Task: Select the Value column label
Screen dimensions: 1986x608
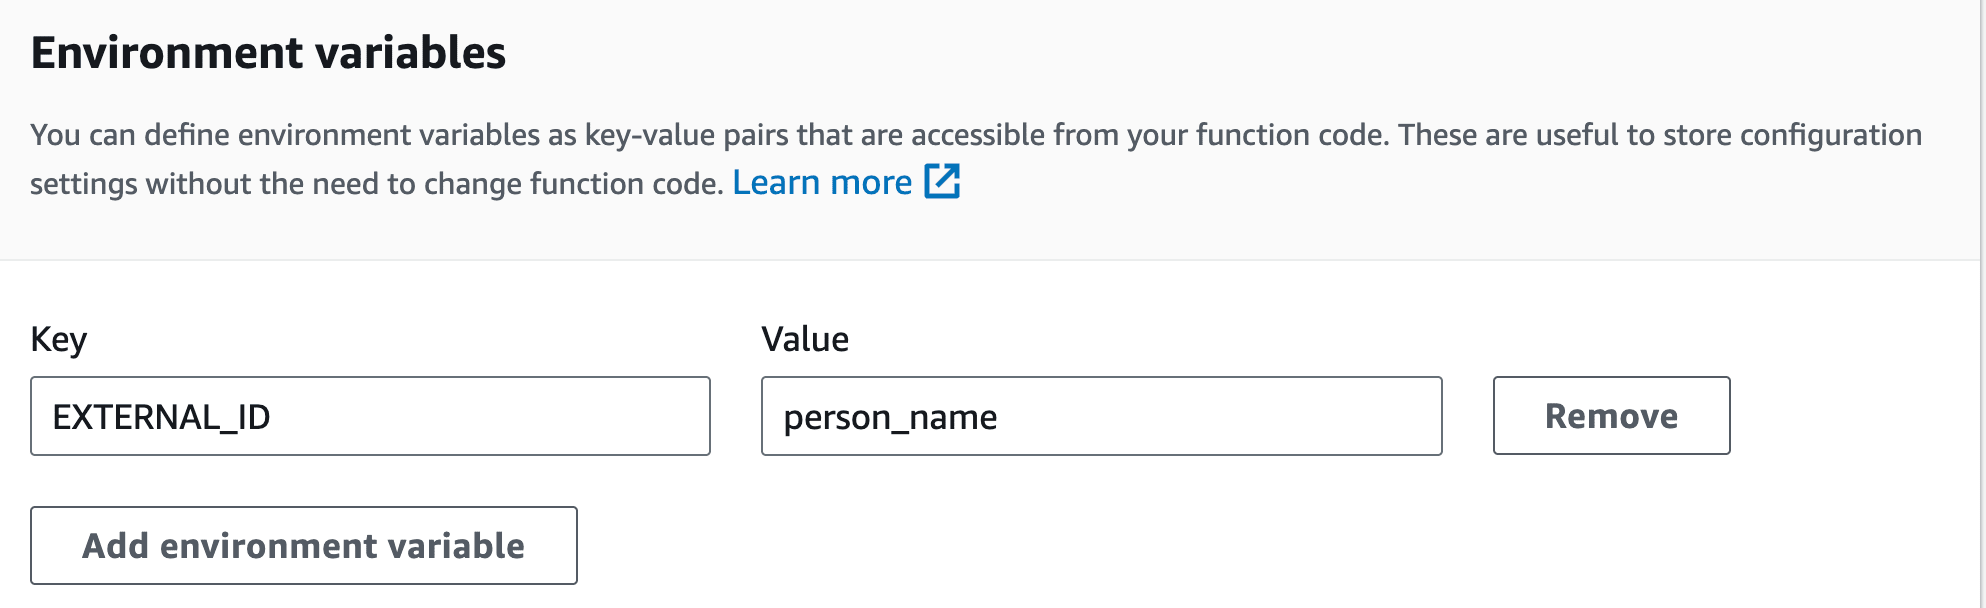Action: 805,339
